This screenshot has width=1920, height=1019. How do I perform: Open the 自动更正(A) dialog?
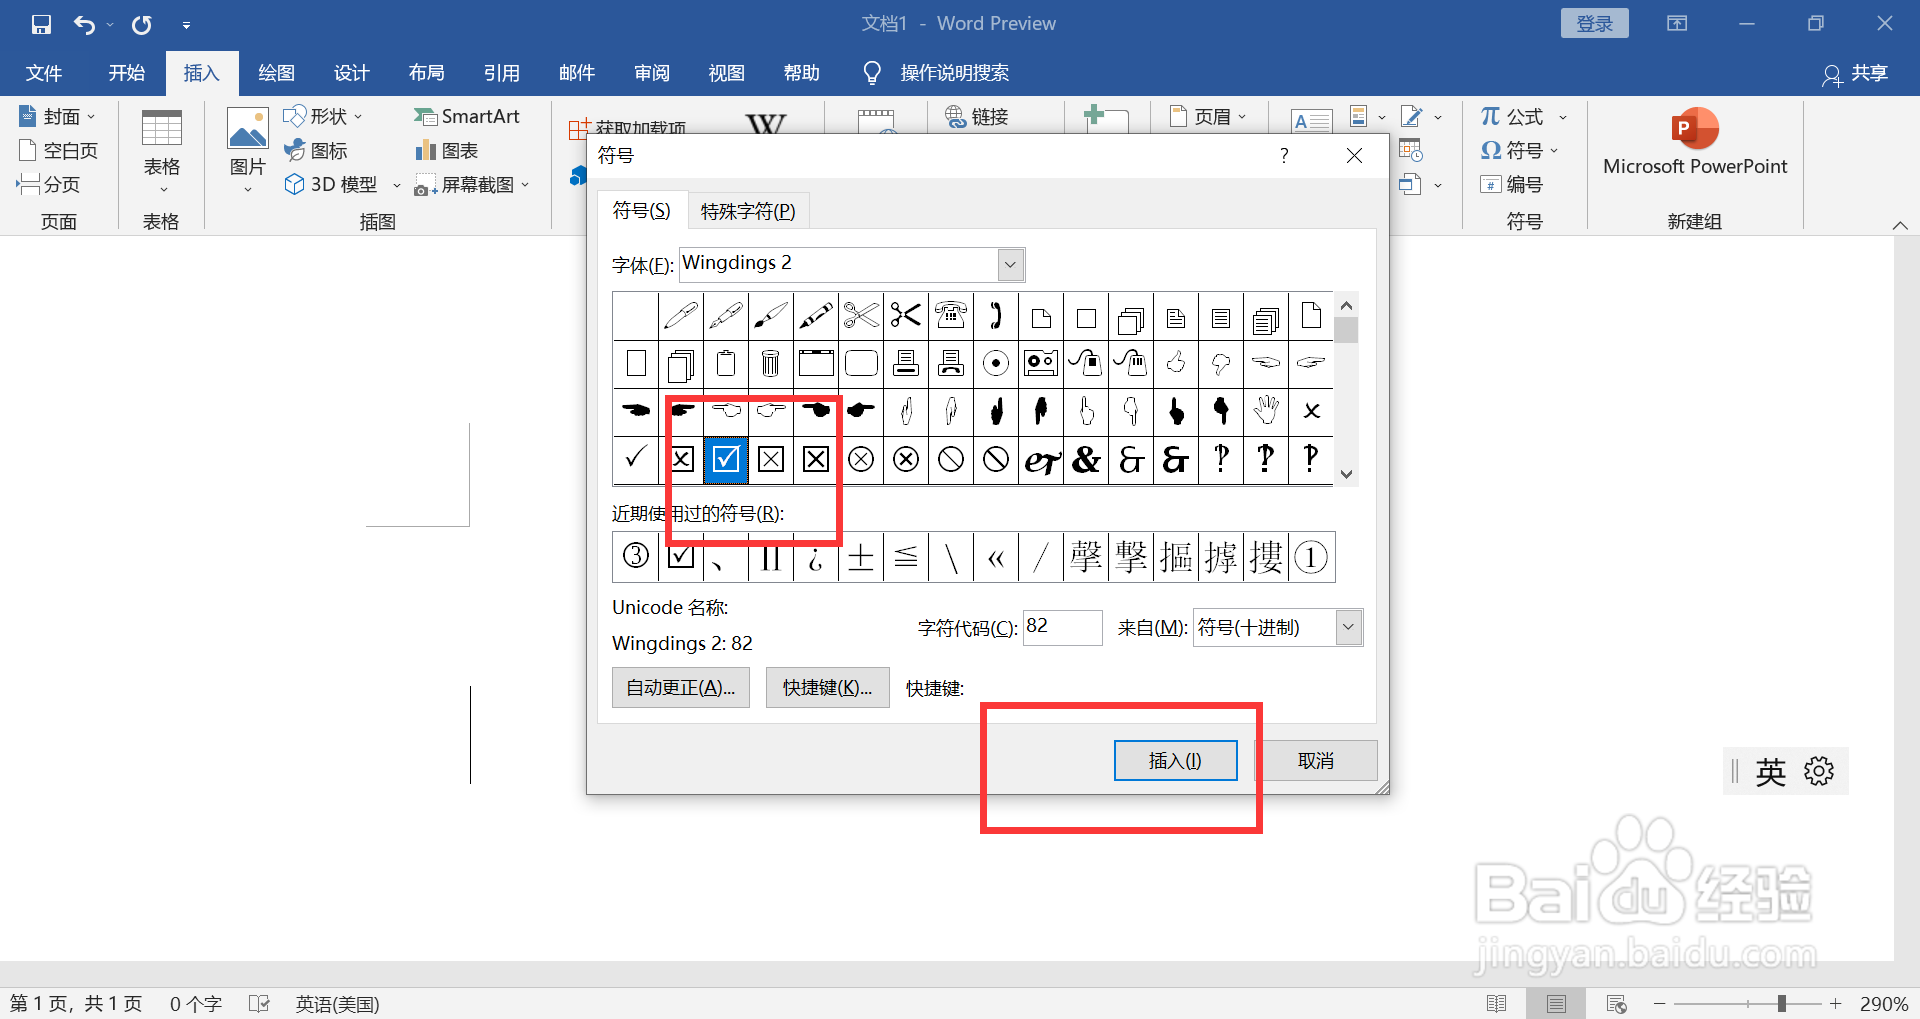click(x=680, y=687)
